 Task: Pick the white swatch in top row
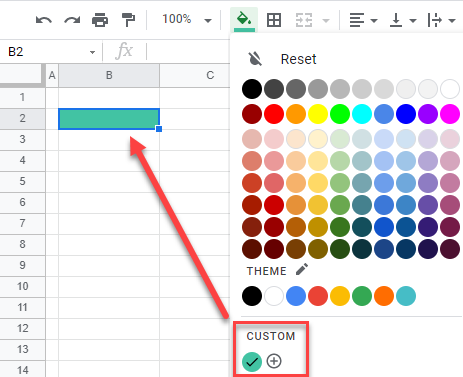pos(450,89)
